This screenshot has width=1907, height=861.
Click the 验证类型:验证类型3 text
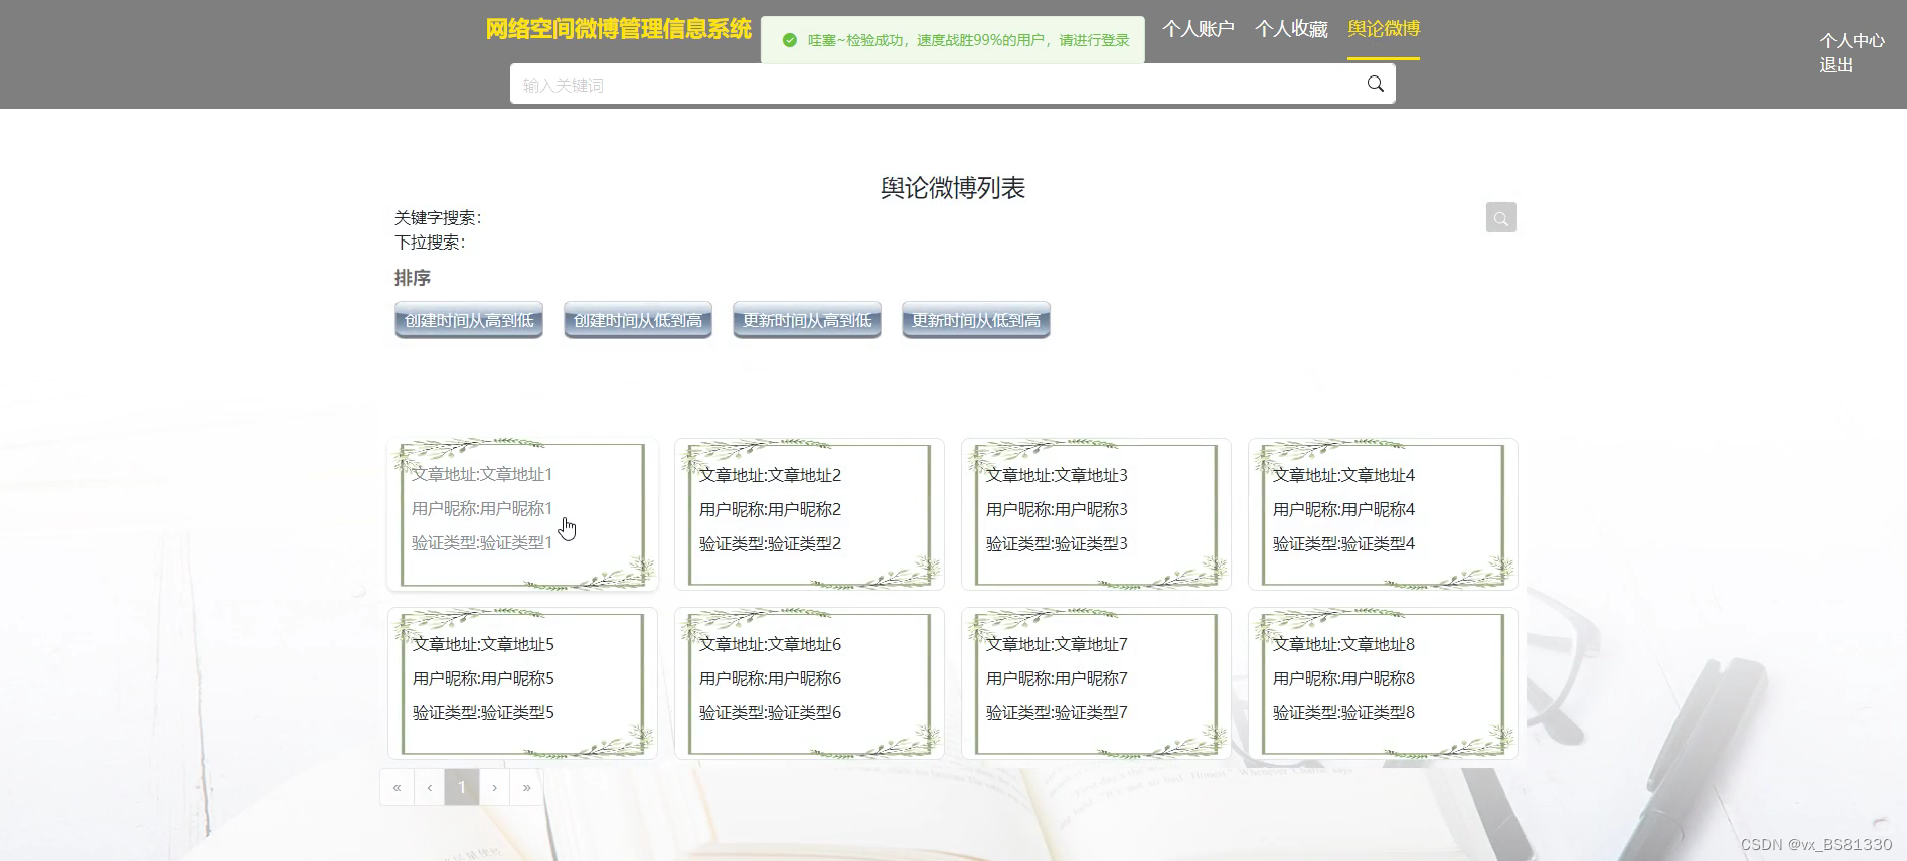tap(1057, 543)
